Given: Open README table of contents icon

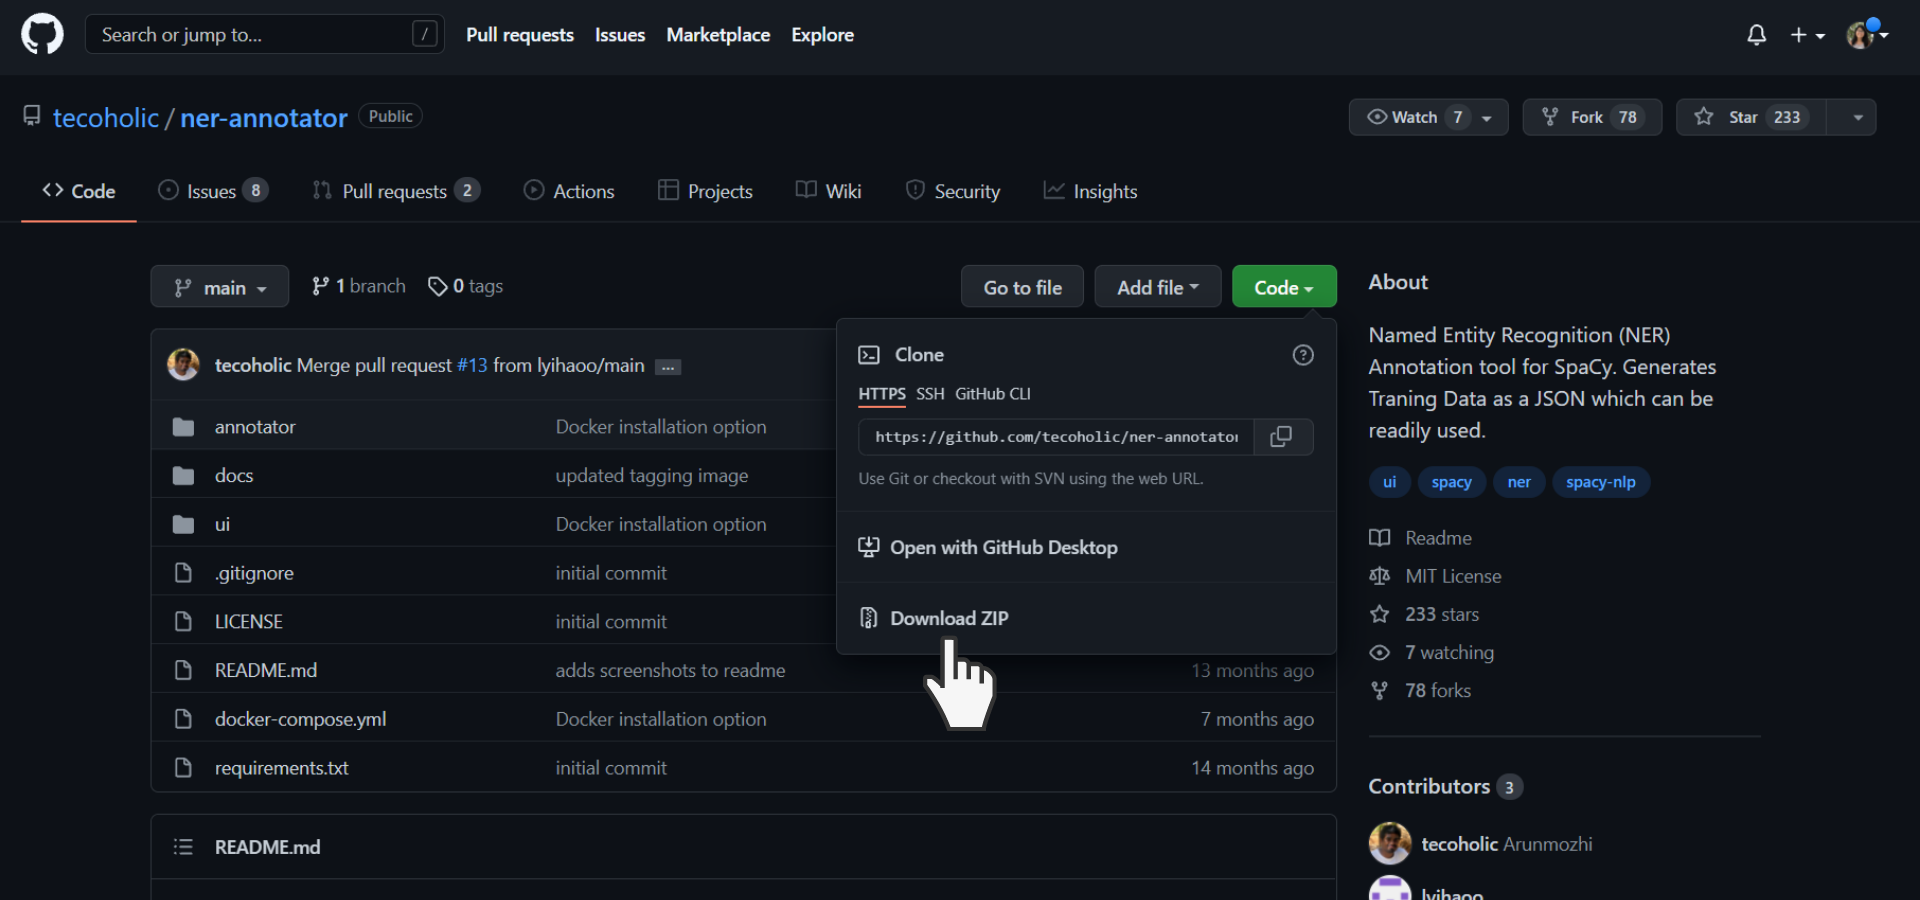Looking at the screenshot, I should click(183, 847).
